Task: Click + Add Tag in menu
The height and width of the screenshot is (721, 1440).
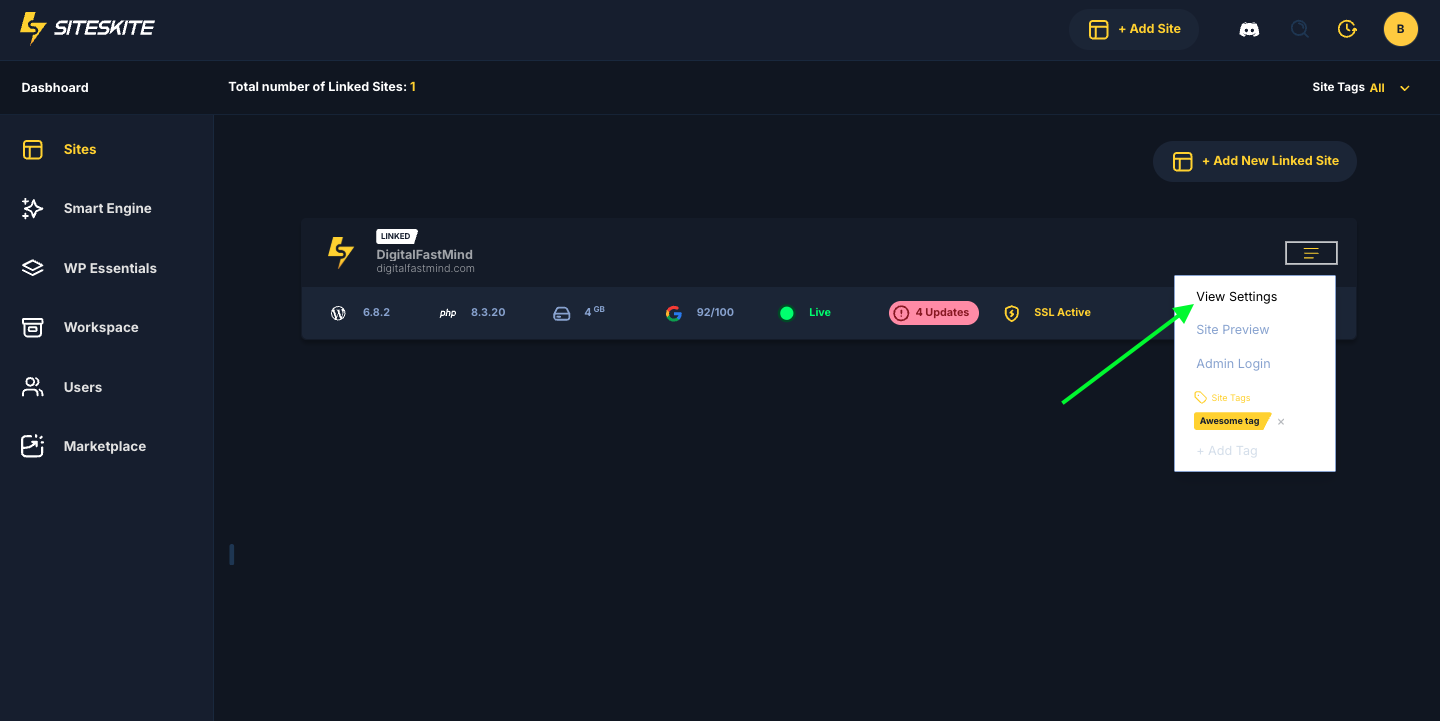Action: point(1227,451)
